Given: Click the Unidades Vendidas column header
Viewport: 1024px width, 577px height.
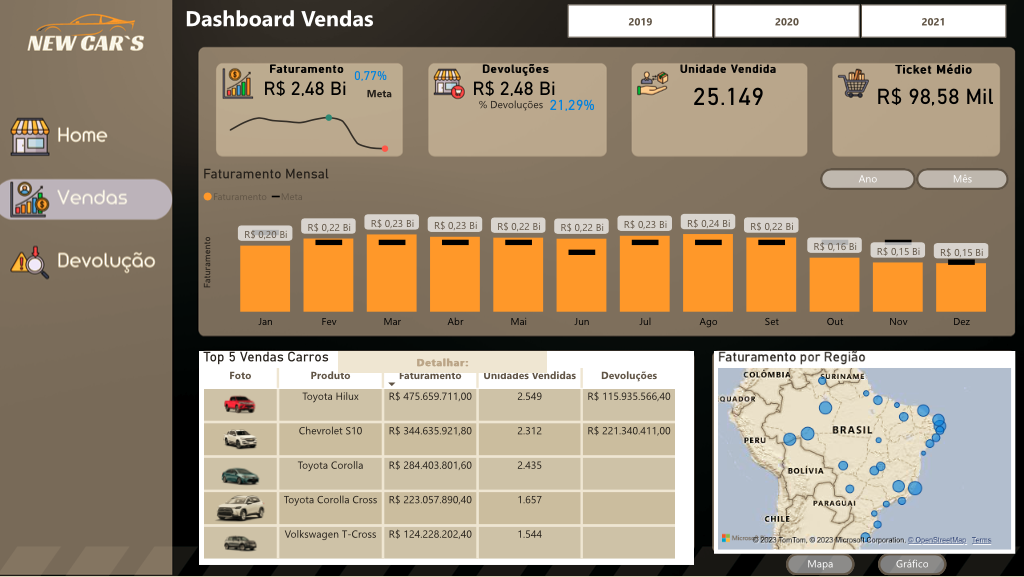Looking at the screenshot, I should pos(530,376).
